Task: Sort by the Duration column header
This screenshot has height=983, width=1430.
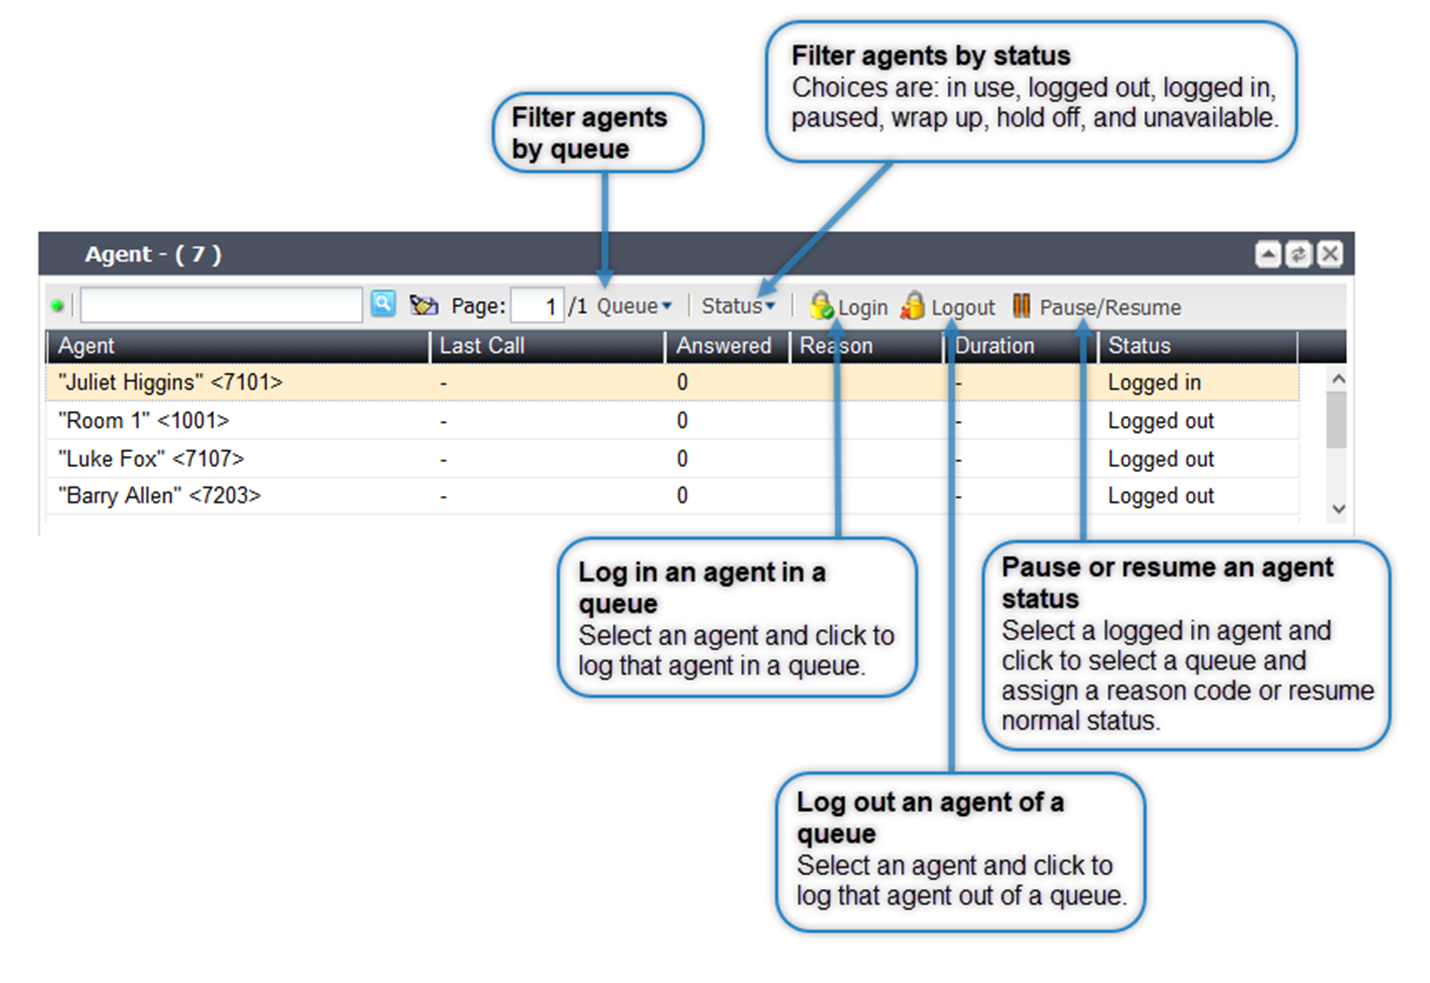Action: [x=1021, y=346]
